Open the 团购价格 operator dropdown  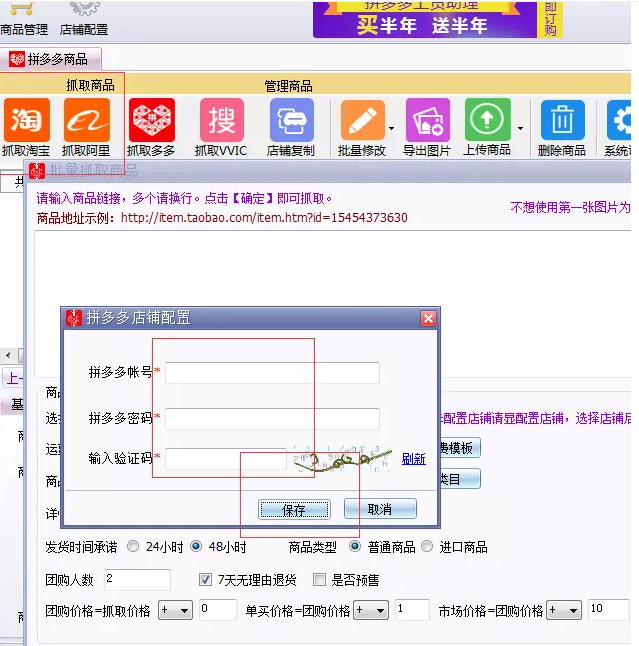click(175, 610)
